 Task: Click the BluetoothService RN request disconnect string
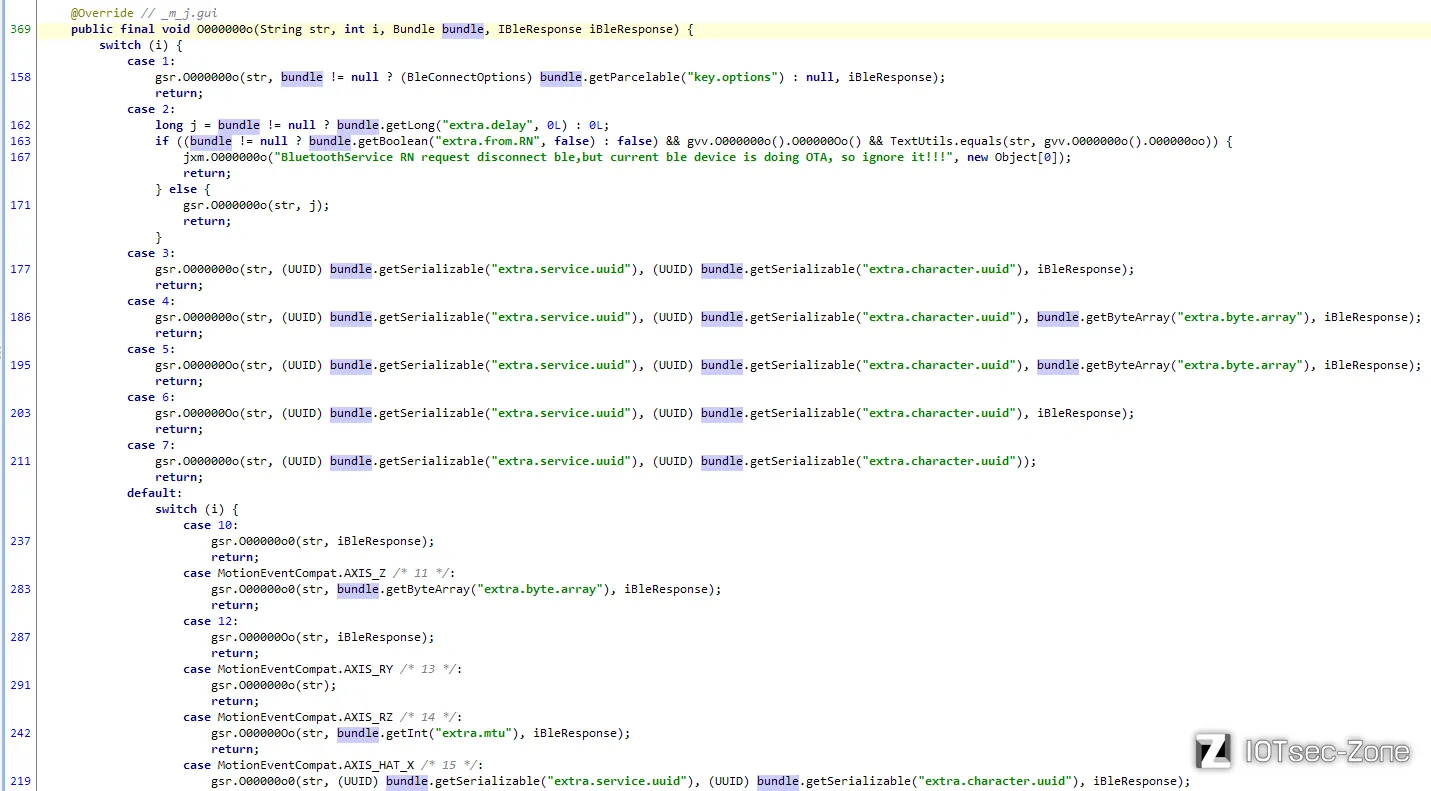click(x=613, y=157)
